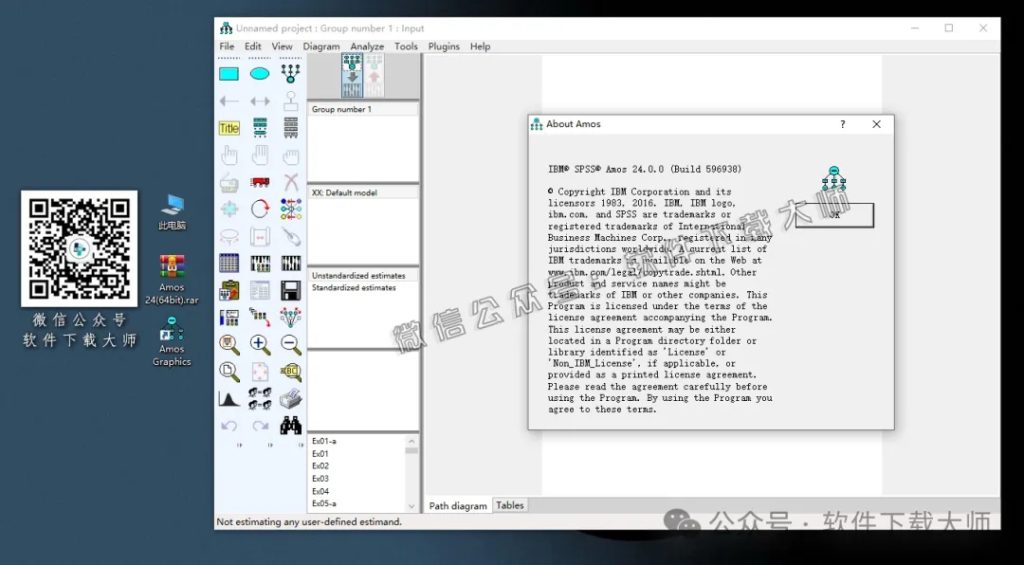Open the multiple-group analysis icon

260,398
